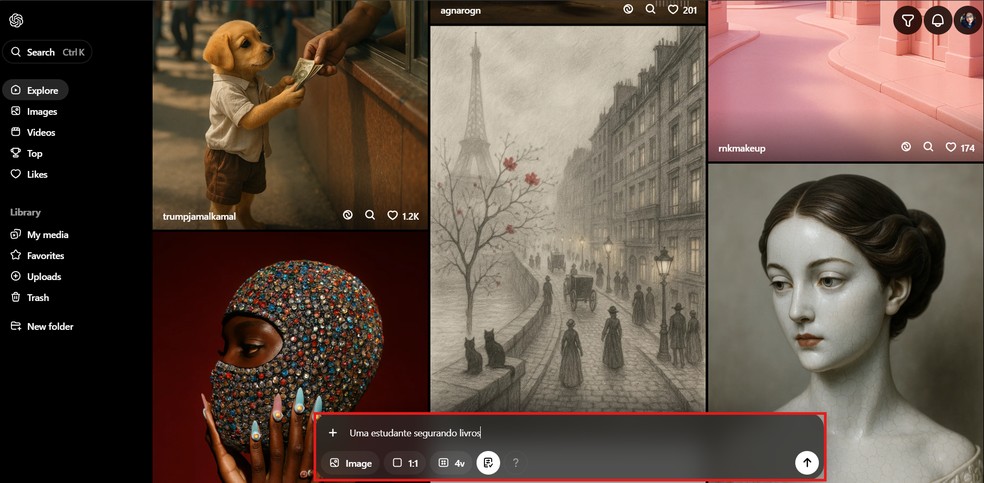Open the user profile avatar
The image size is (984, 483).
[x=967, y=21]
